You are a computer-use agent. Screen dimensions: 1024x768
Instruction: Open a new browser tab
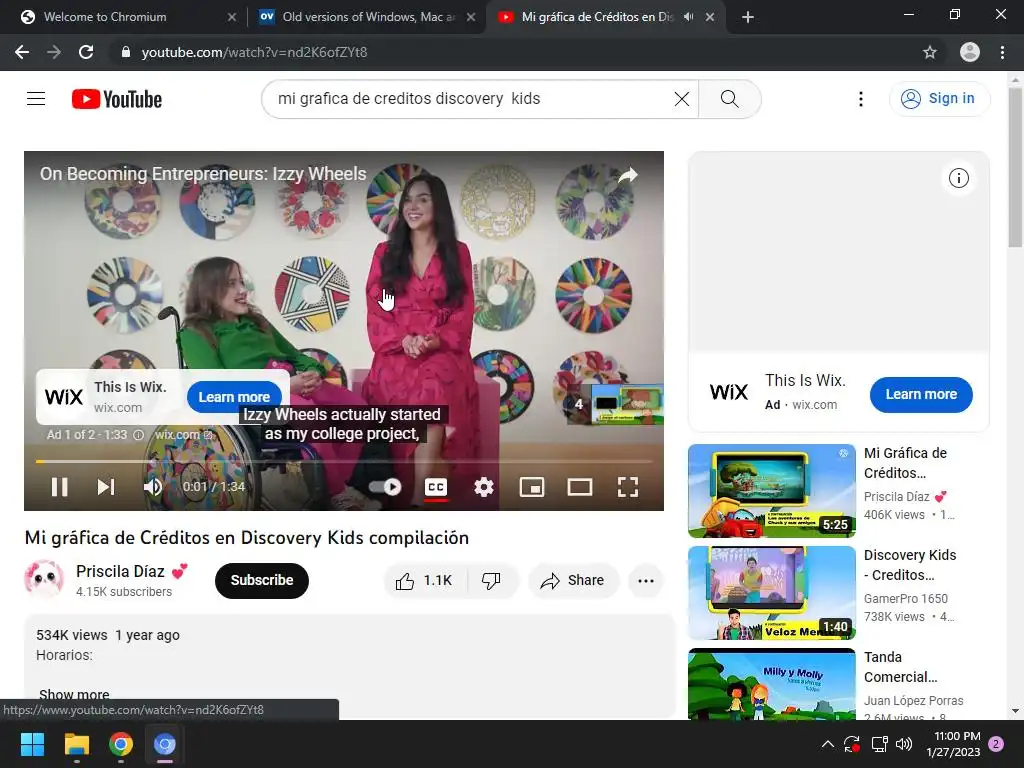click(x=748, y=17)
